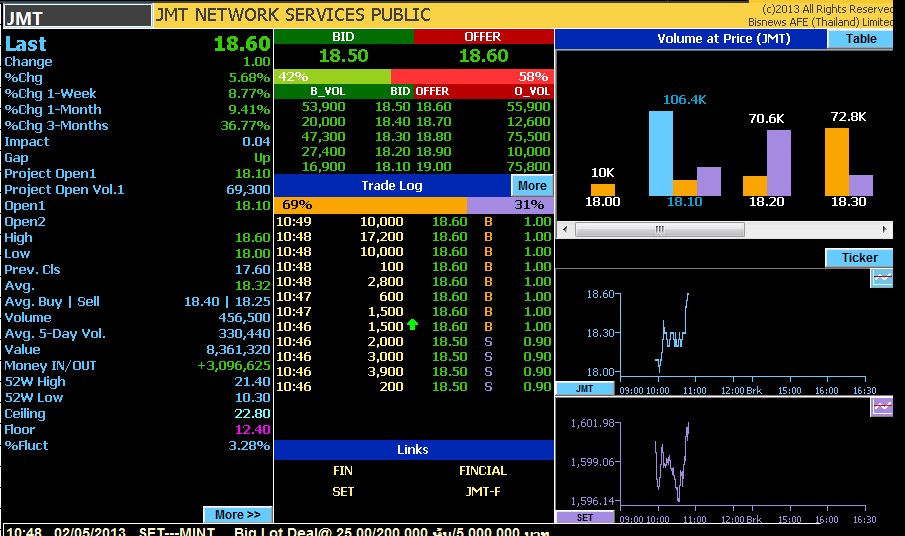The image size is (905, 536).
Task: Click the 10:46 trade of 3,900 shares
Action: (413, 372)
